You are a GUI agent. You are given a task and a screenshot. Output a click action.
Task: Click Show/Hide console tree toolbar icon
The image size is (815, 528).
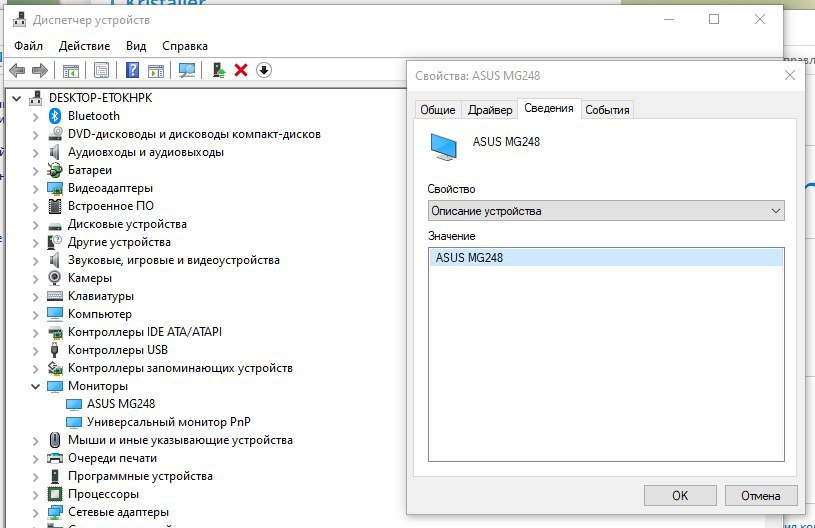coord(71,70)
